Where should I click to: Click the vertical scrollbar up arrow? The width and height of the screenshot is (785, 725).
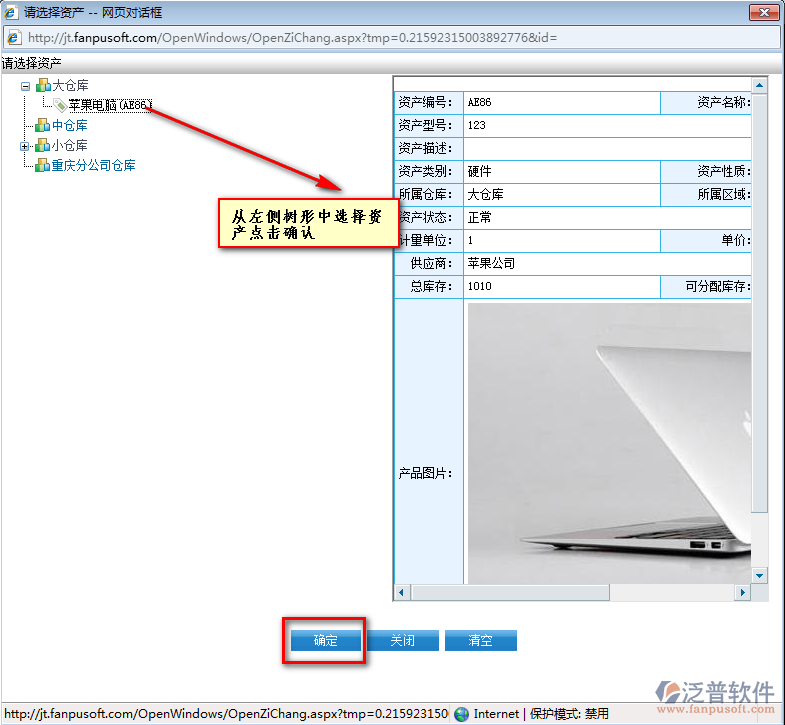(759, 86)
